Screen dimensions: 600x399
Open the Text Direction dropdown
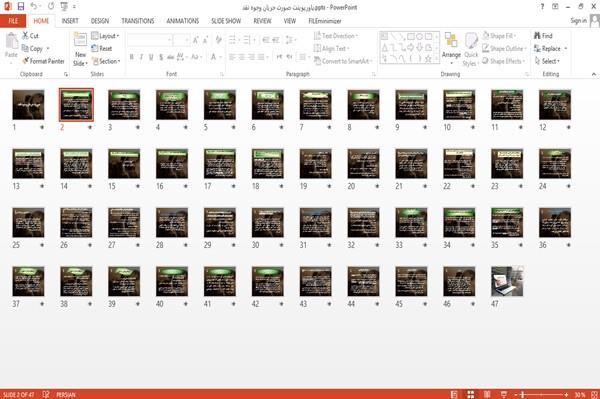coord(336,36)
